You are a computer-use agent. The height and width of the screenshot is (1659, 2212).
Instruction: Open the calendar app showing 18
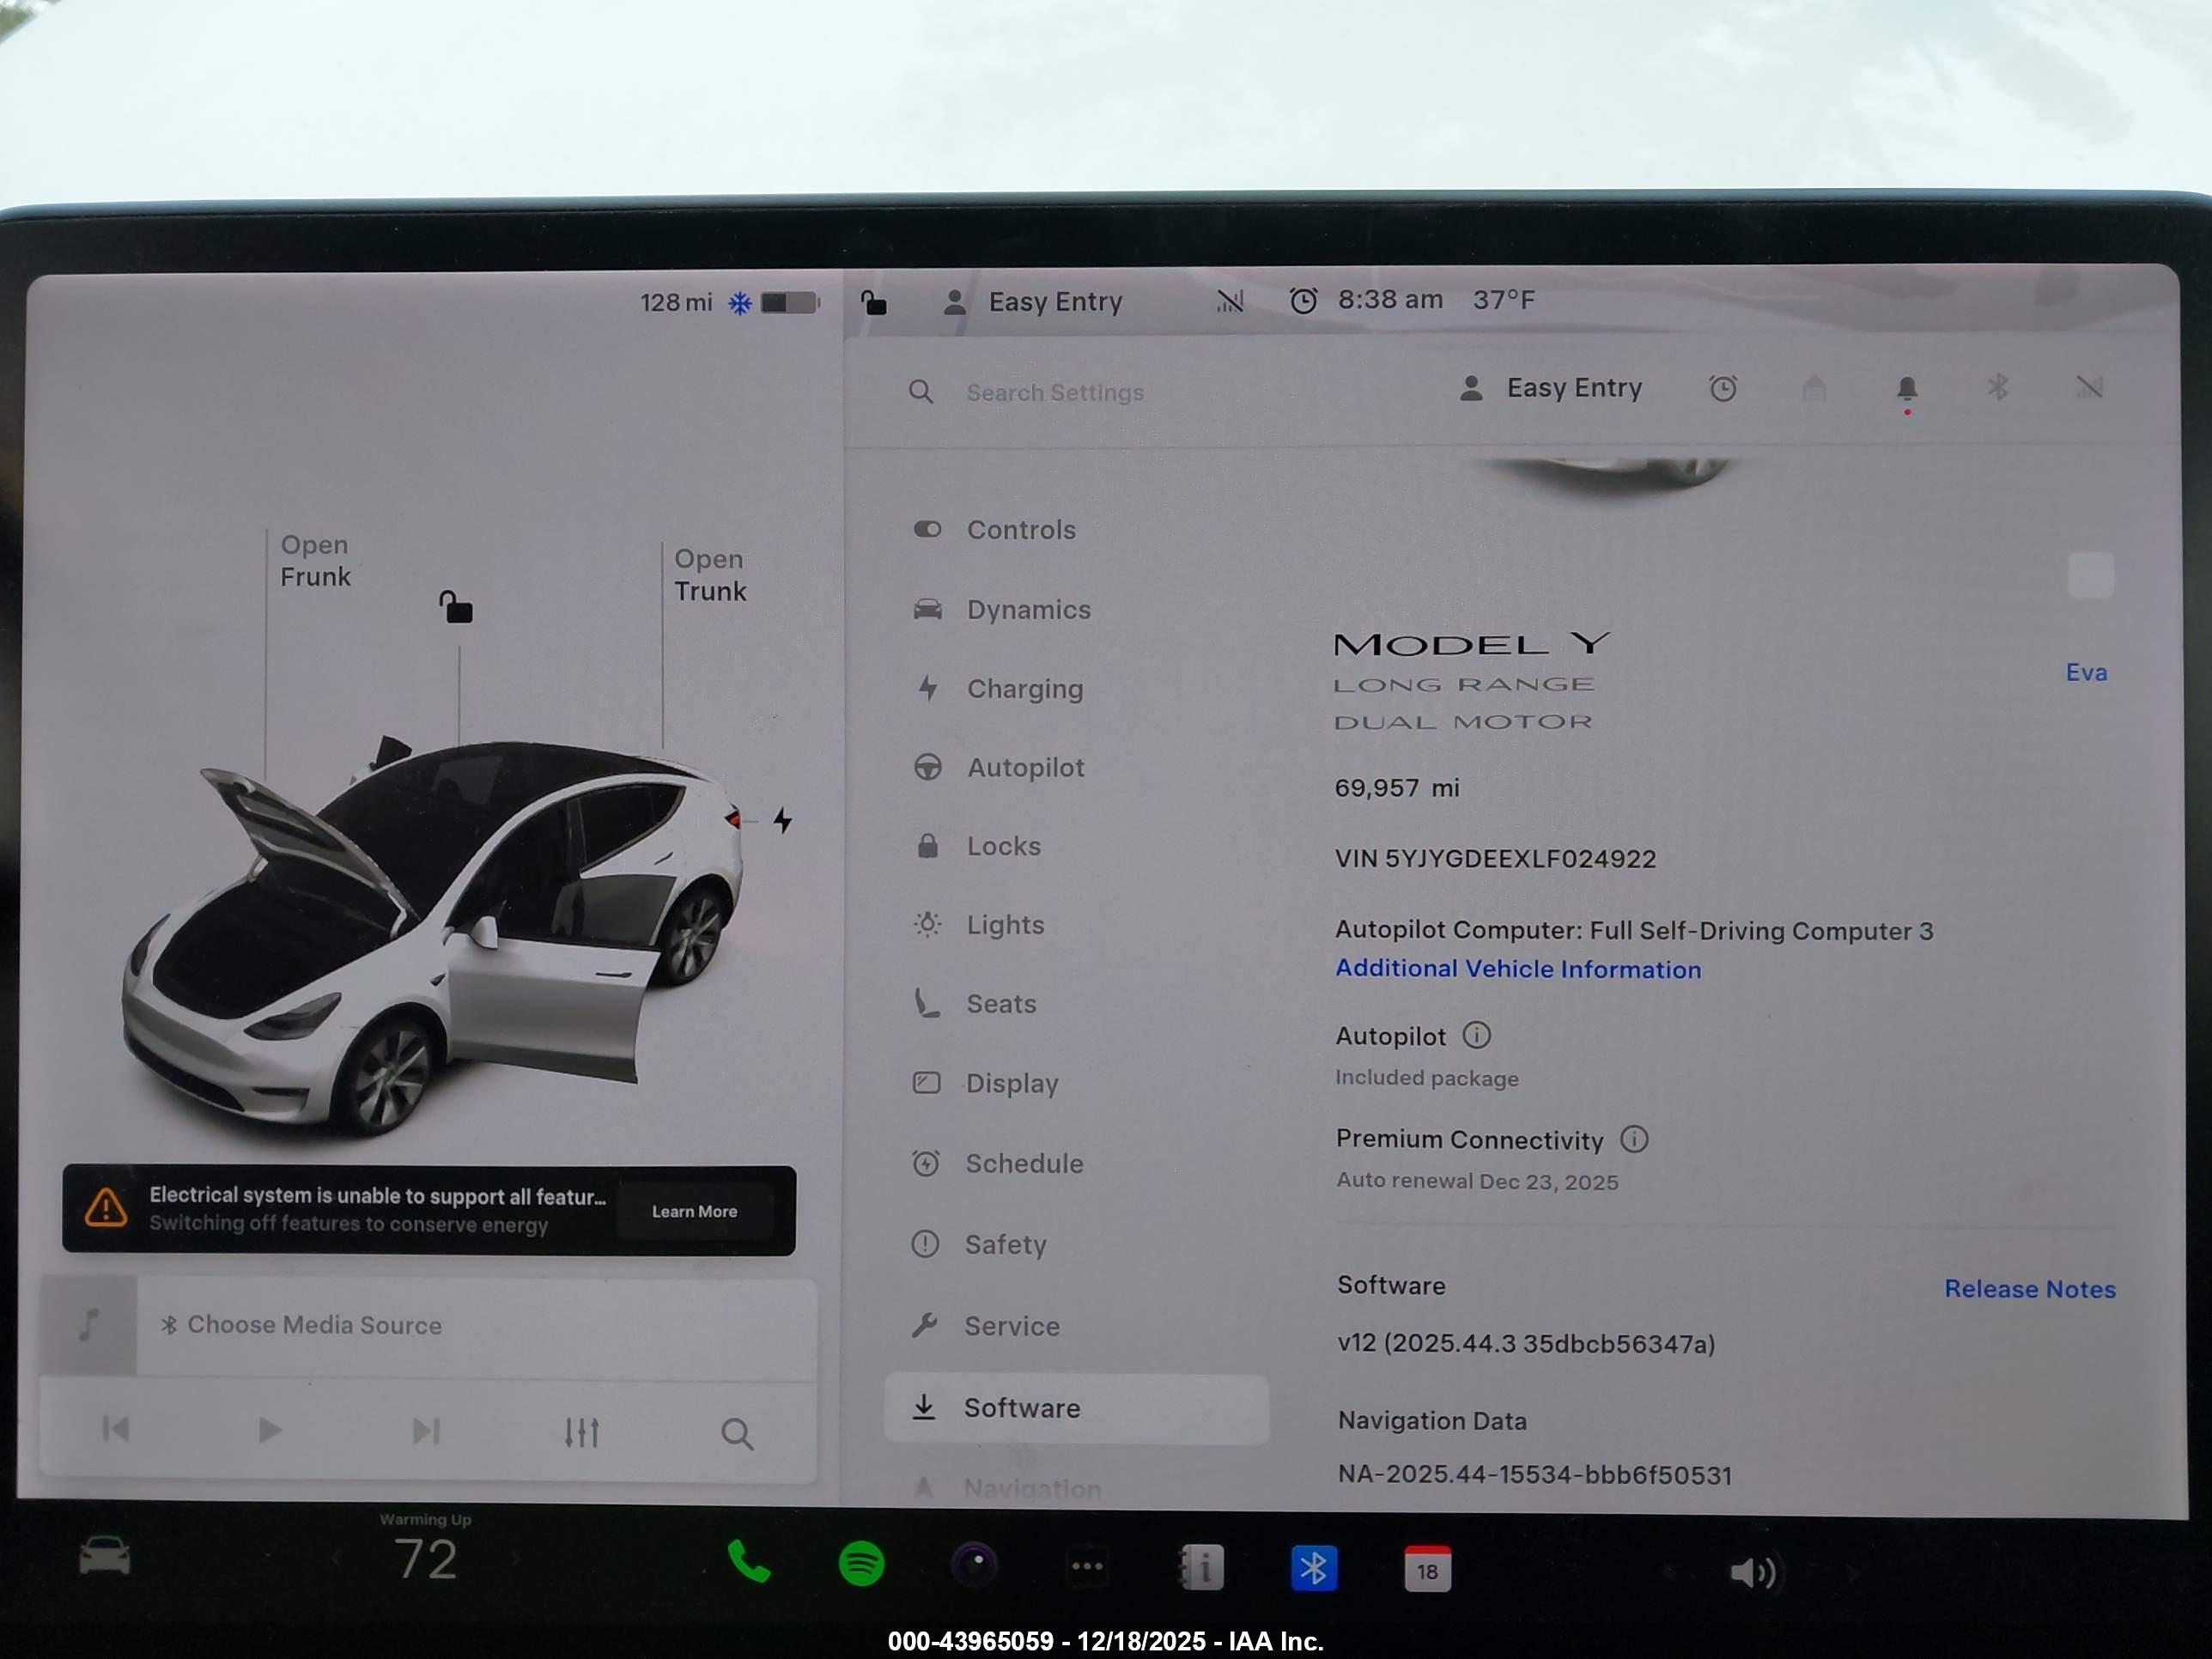[x=1427, y=1570]
